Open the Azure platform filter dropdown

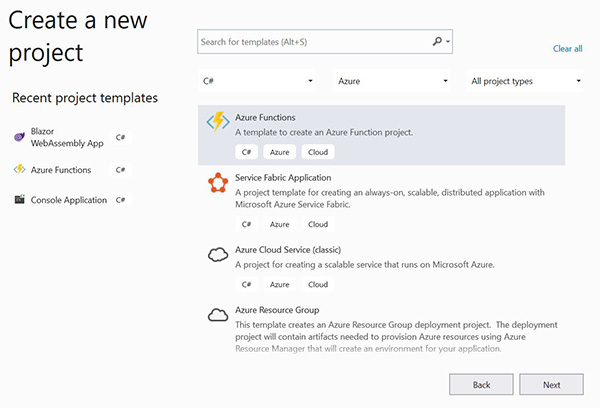[391, 81]
